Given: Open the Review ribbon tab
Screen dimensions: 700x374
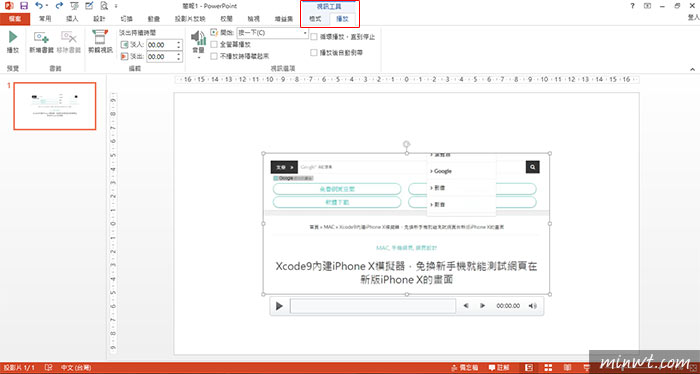Looking at the screenshot, I should [226, 19].
